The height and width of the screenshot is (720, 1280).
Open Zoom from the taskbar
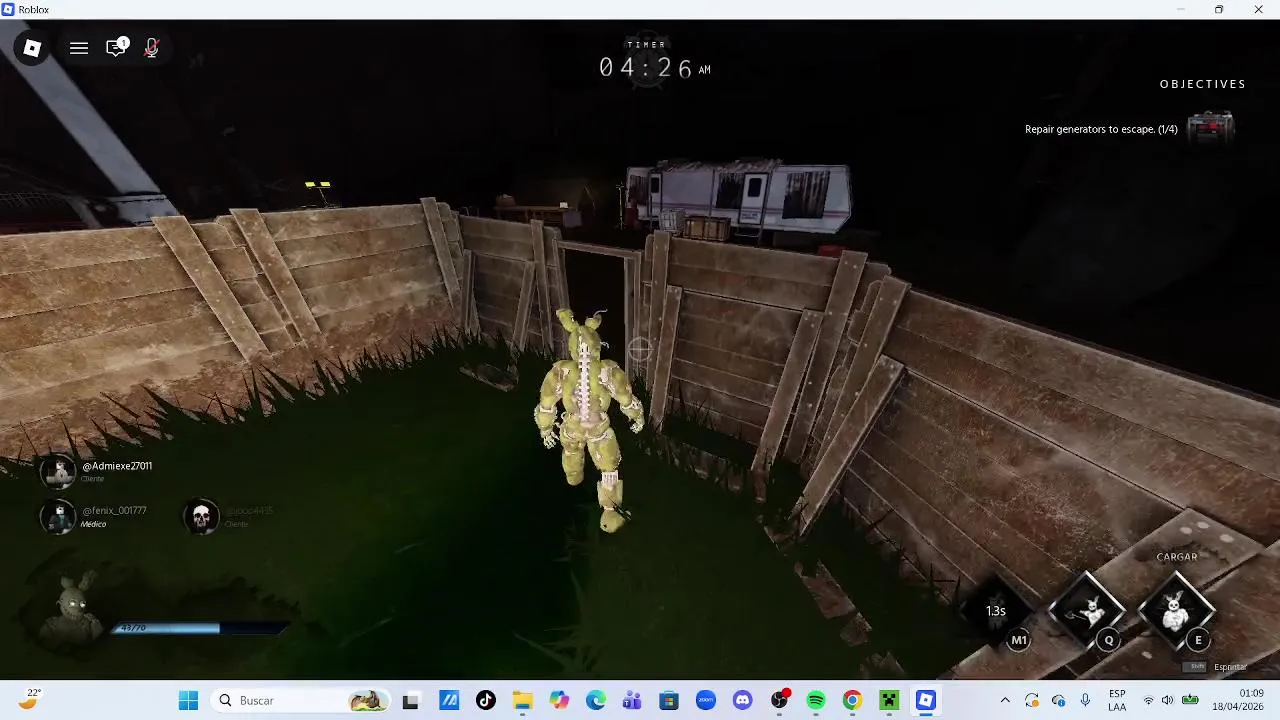(706, 700)
